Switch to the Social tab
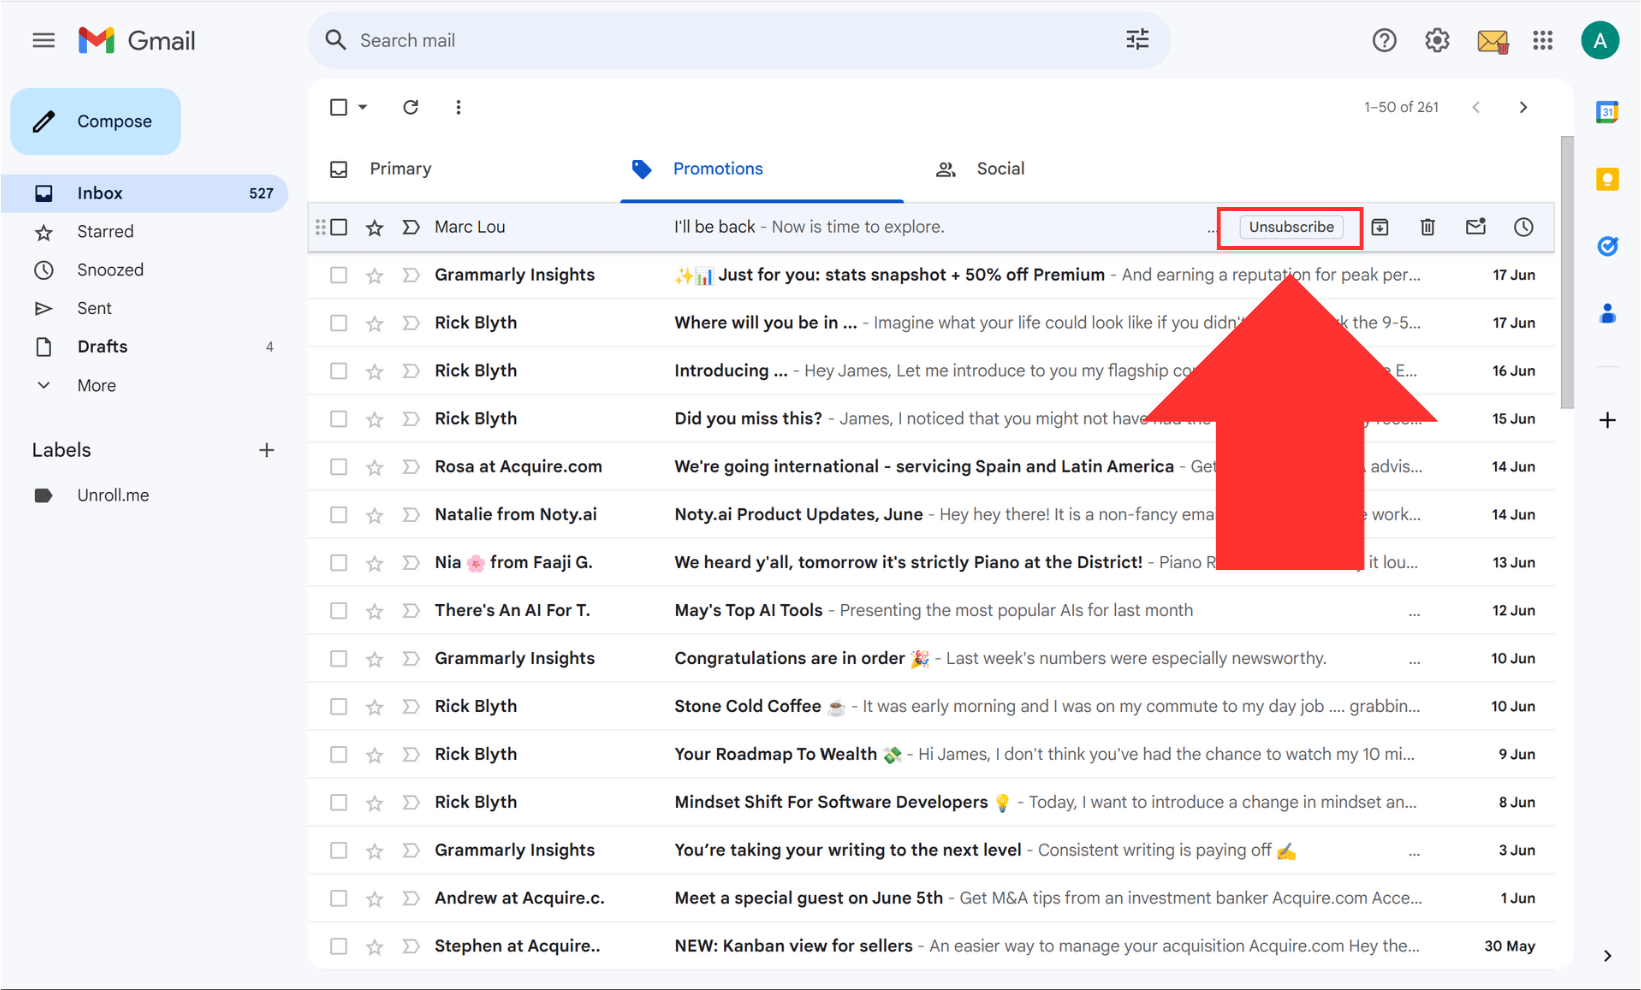The height and width of the screenshot is (990, 1641). pos(1000,169)
